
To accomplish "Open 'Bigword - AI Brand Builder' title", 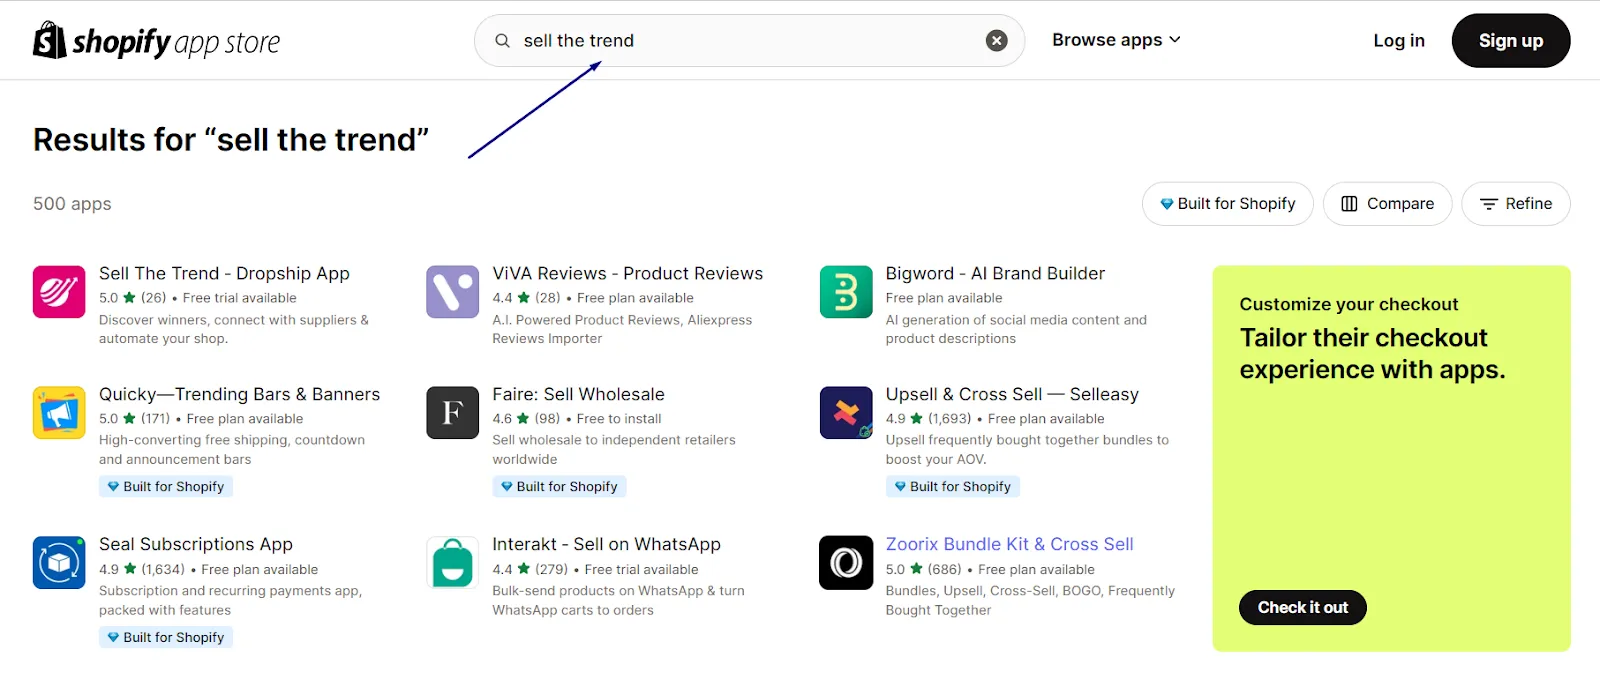I will point(995,274).
